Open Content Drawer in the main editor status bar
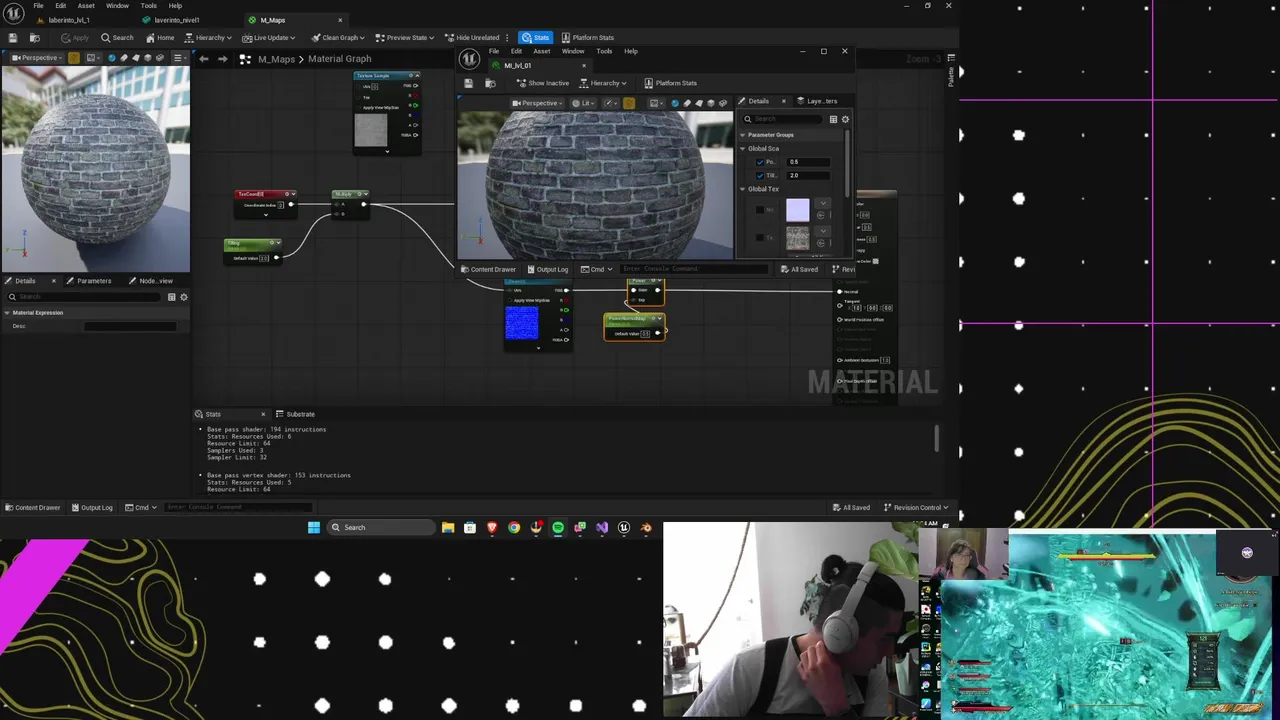 (x=32, y=507)
